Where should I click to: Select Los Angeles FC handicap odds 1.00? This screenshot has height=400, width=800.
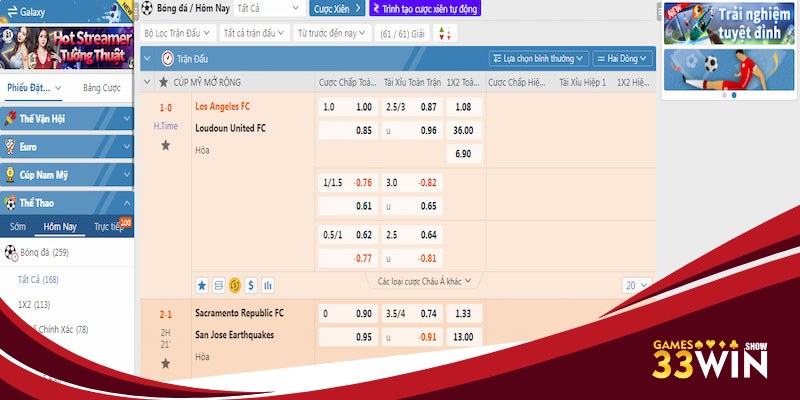click(348, 107)
